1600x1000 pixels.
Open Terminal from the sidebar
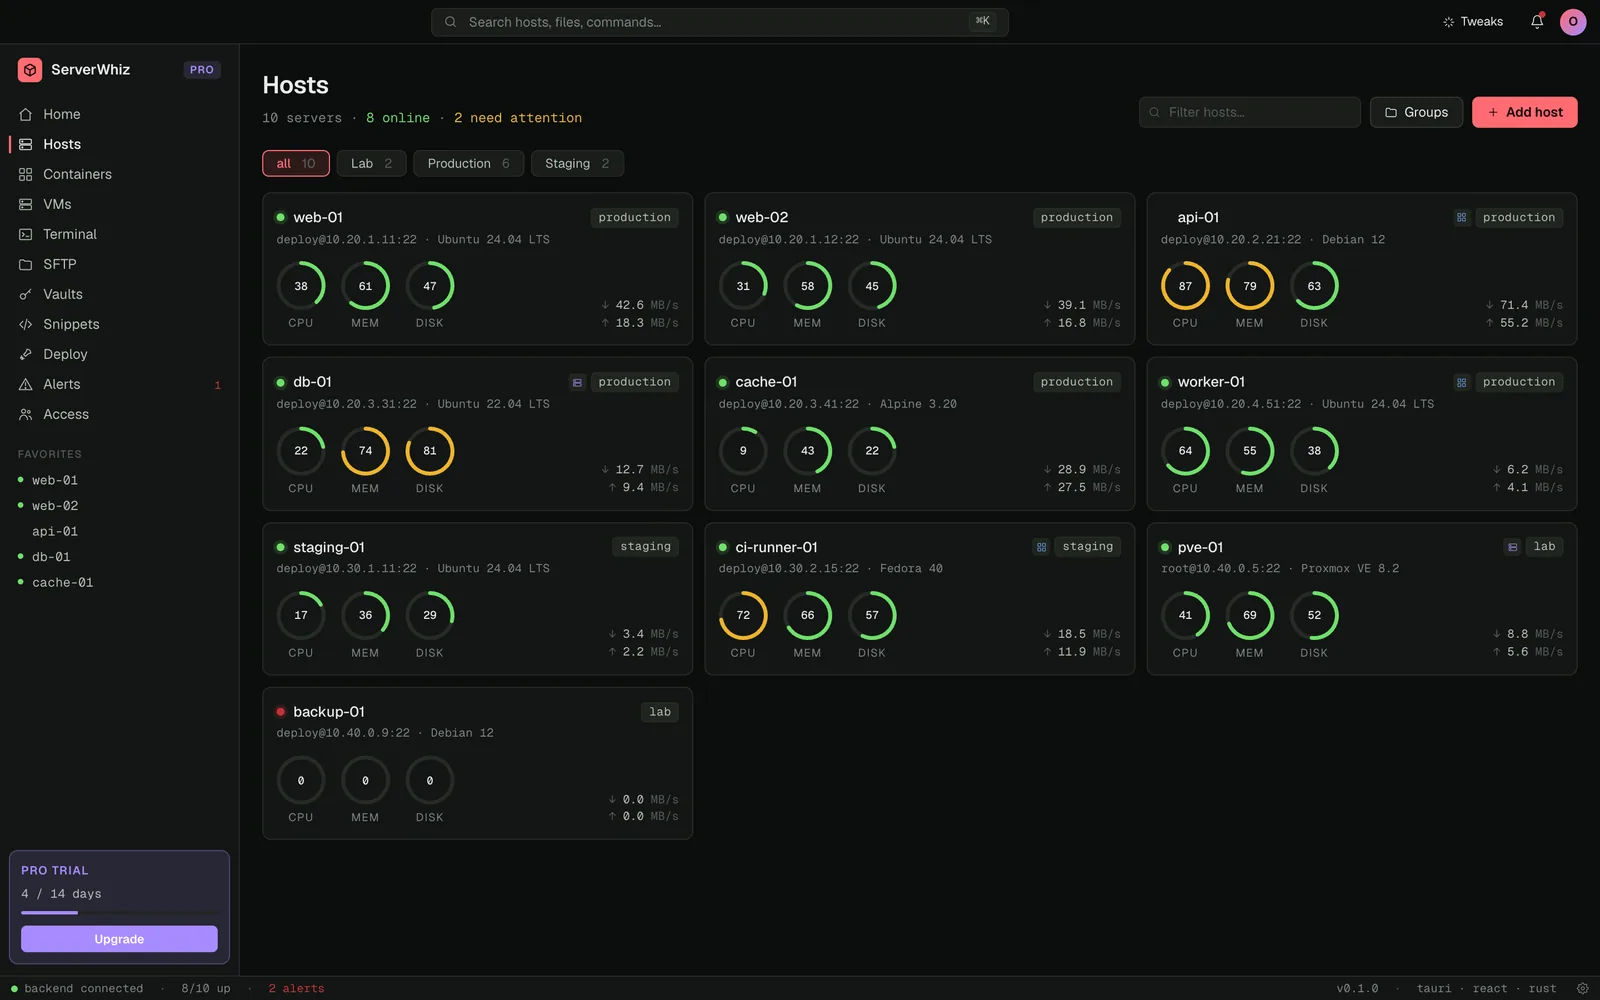119,234
